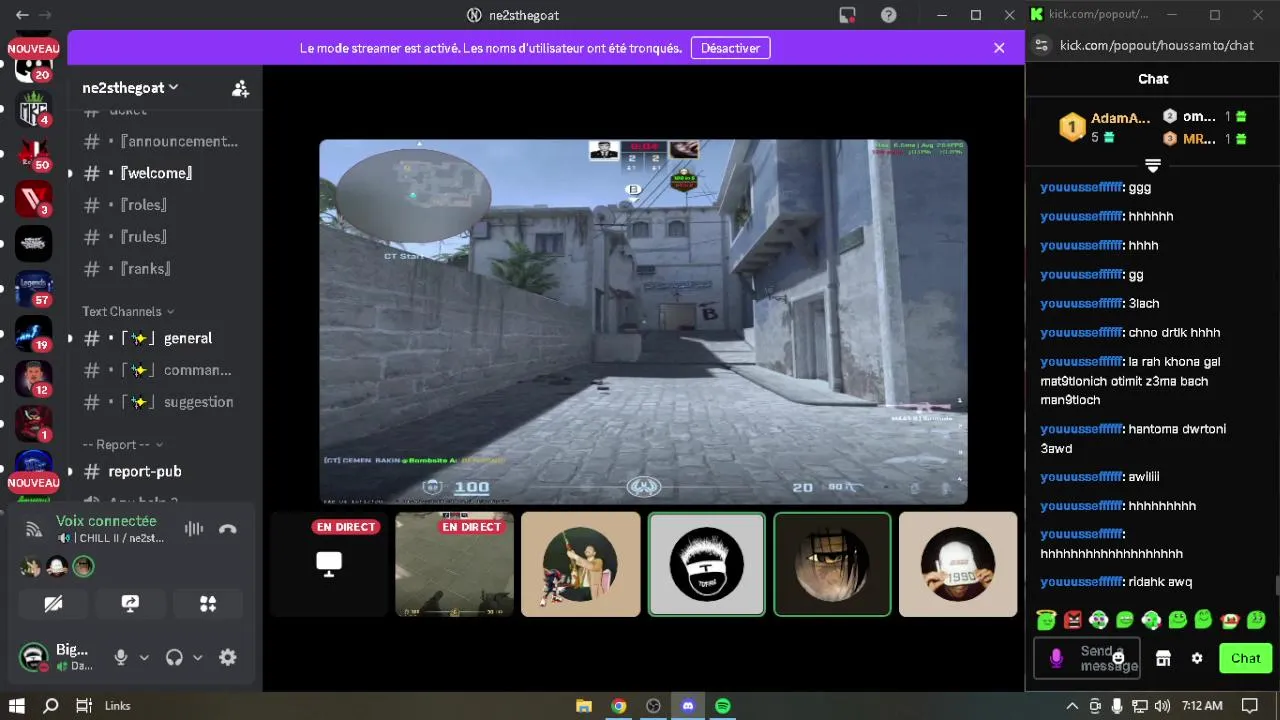Disconnect from the voice channel
Viewport: 1280px width, 720px height.
coord(228,529)
